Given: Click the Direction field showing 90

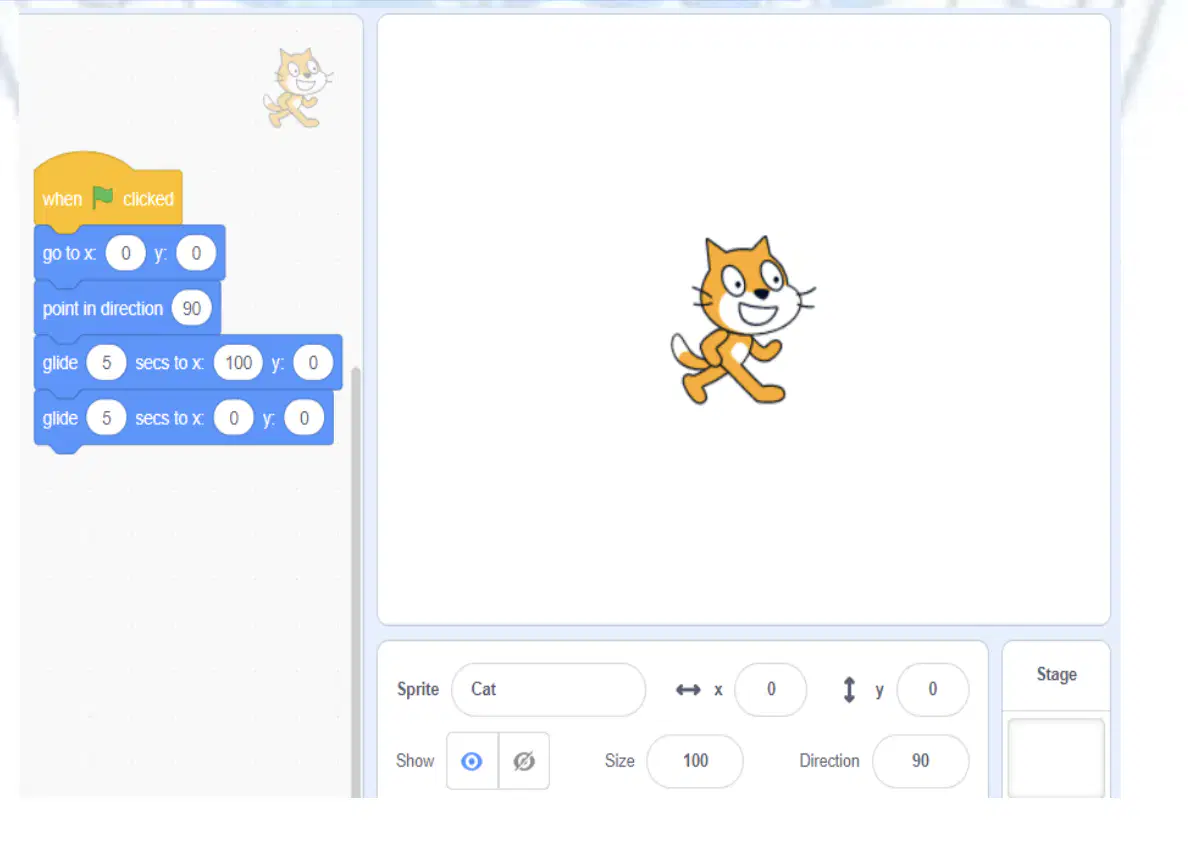Looking at the screenshot, I should tap(921, 761).
